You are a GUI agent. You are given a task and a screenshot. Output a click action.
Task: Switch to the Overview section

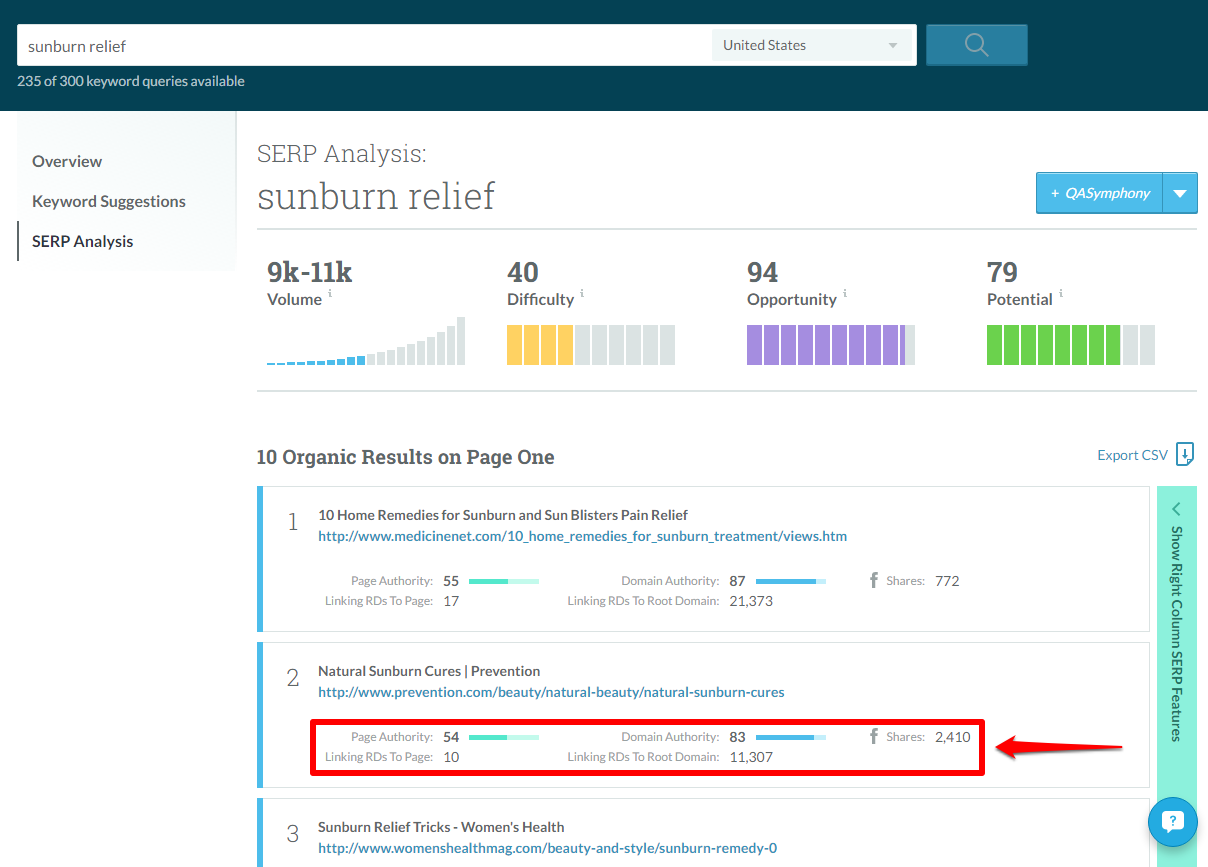coord(67,161)
